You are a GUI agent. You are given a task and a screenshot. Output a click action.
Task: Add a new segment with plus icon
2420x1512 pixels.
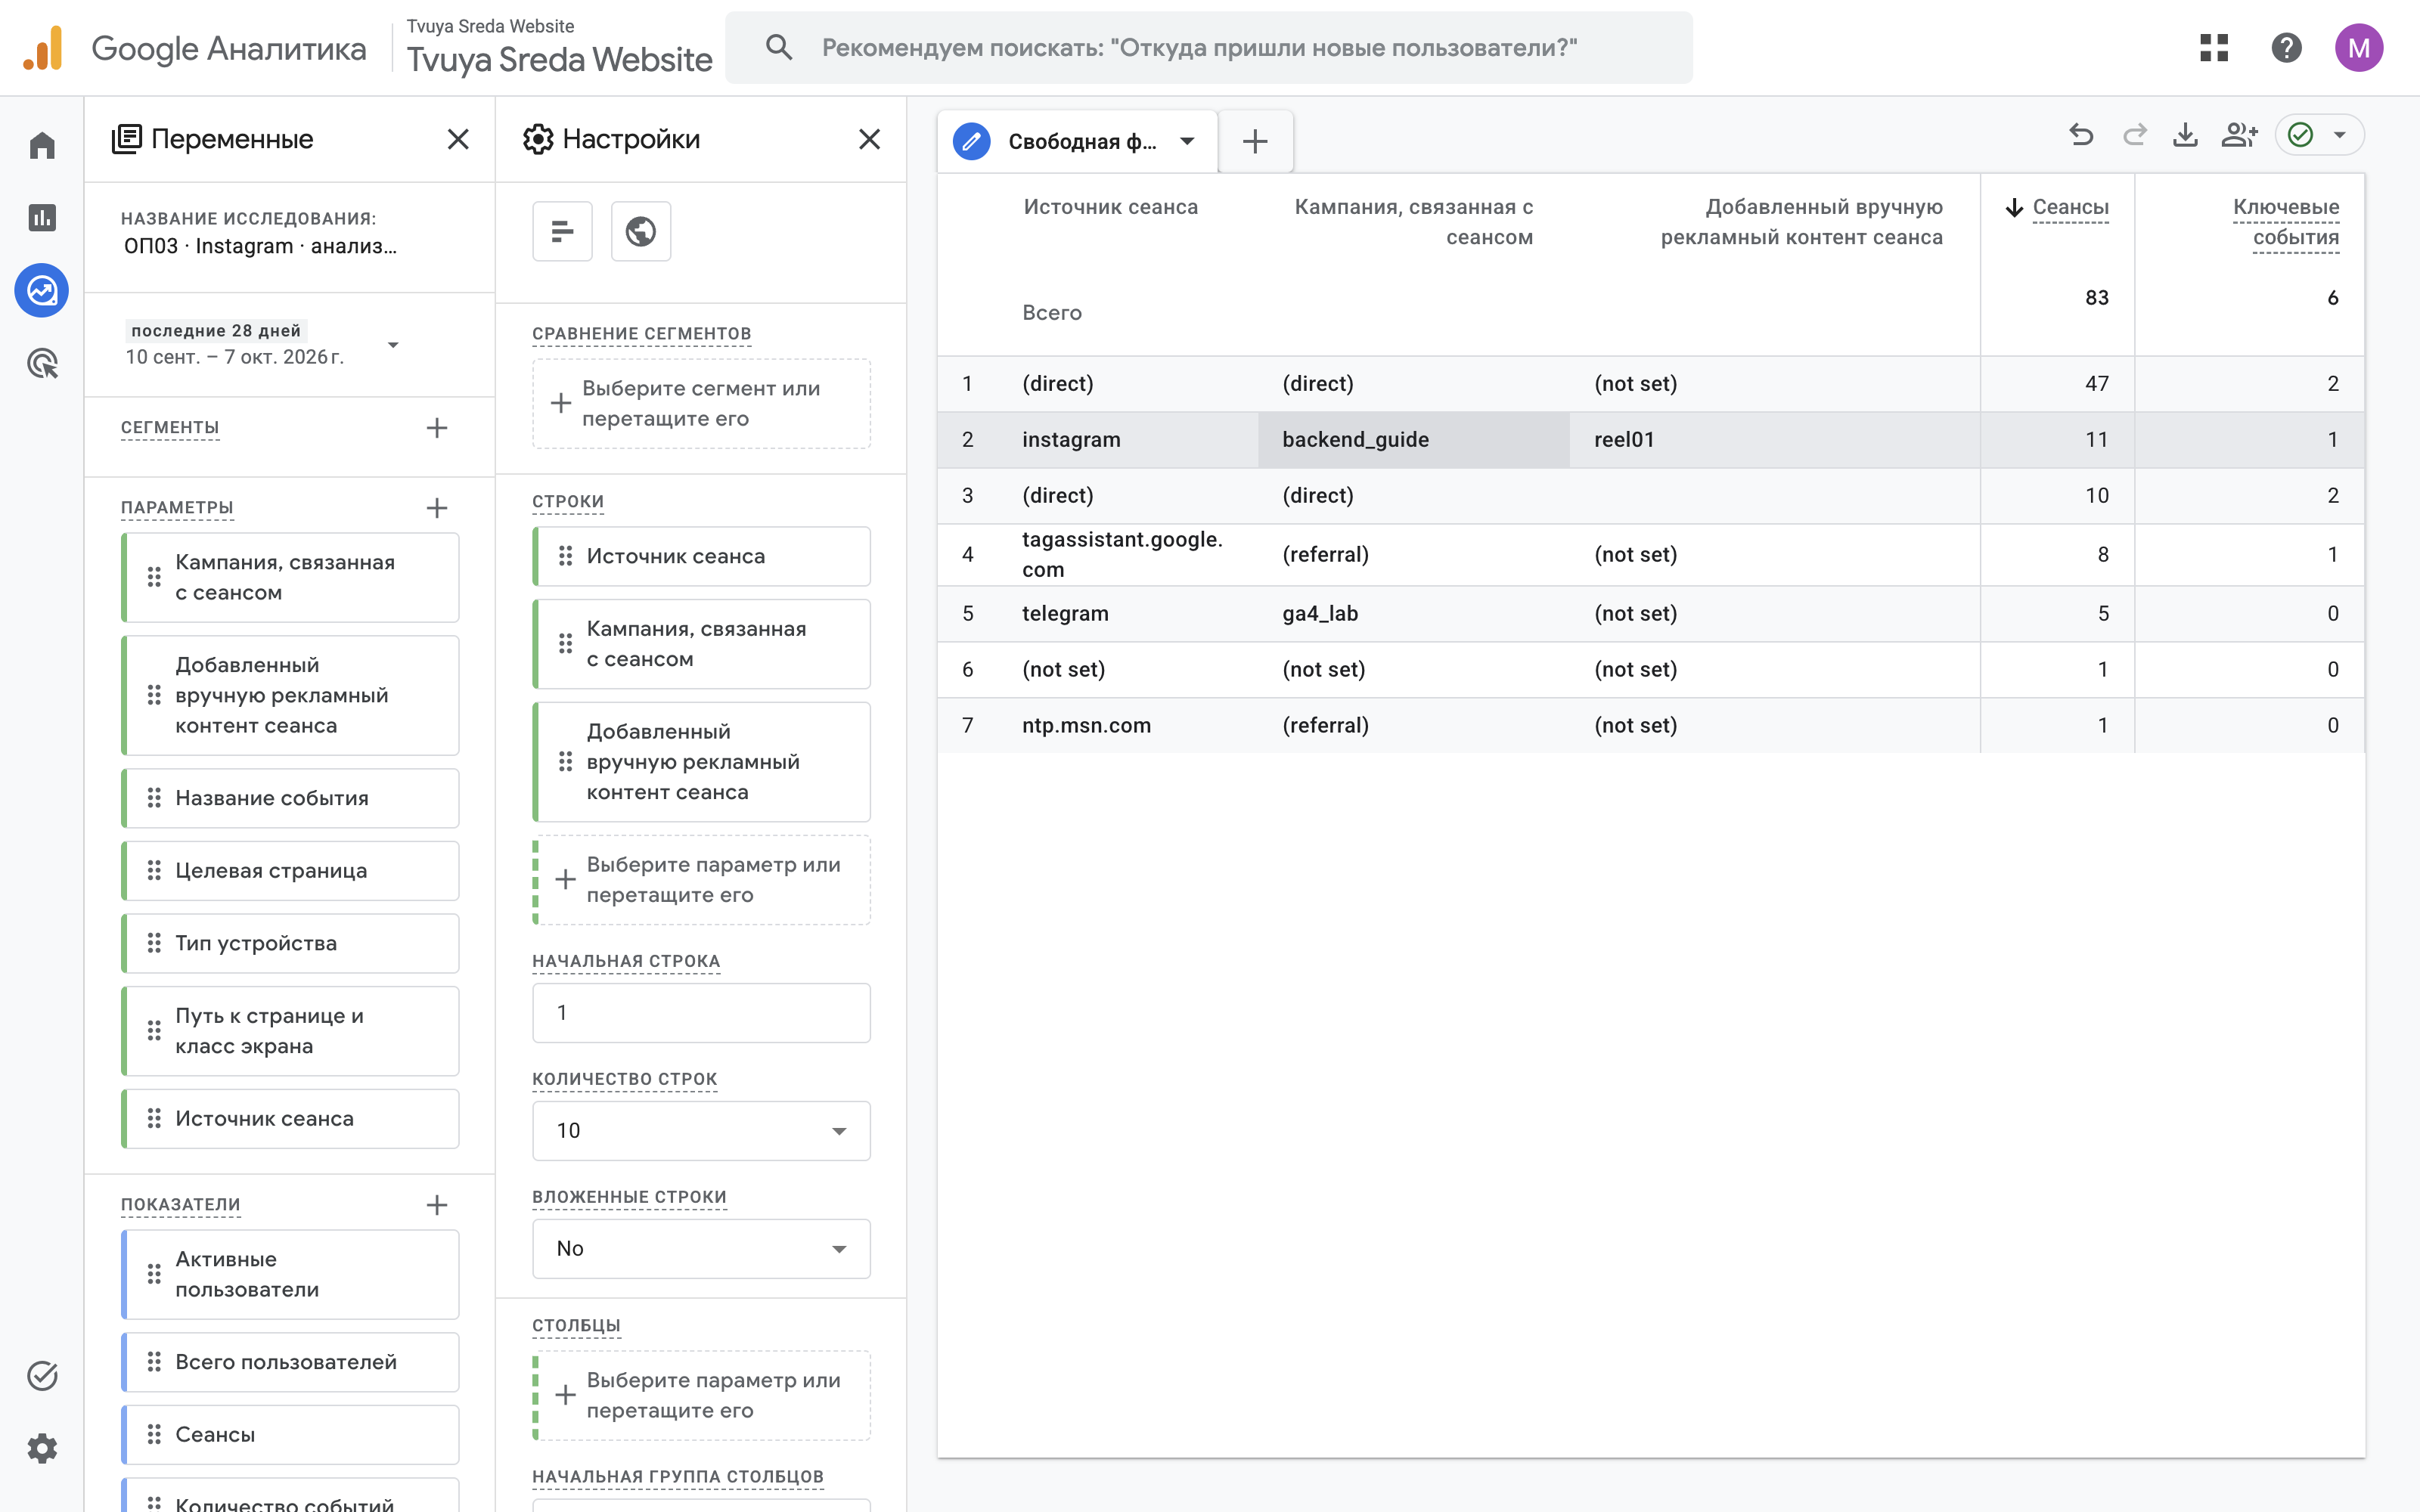coord(437,428)
